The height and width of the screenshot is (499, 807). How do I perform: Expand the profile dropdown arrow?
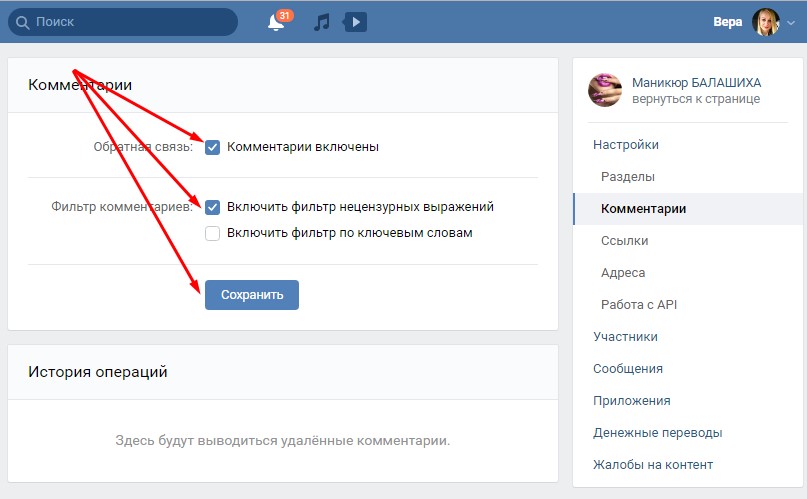coord(791,23)
